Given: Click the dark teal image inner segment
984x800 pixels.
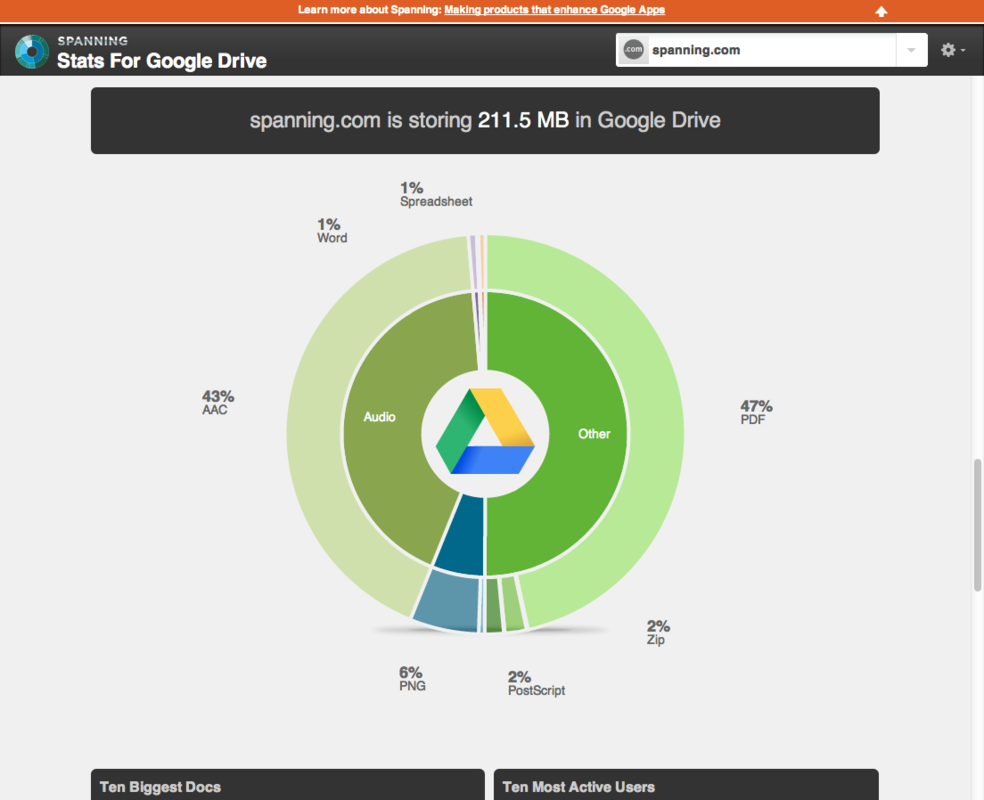Looking at the screenshot, I should (463, 536).
